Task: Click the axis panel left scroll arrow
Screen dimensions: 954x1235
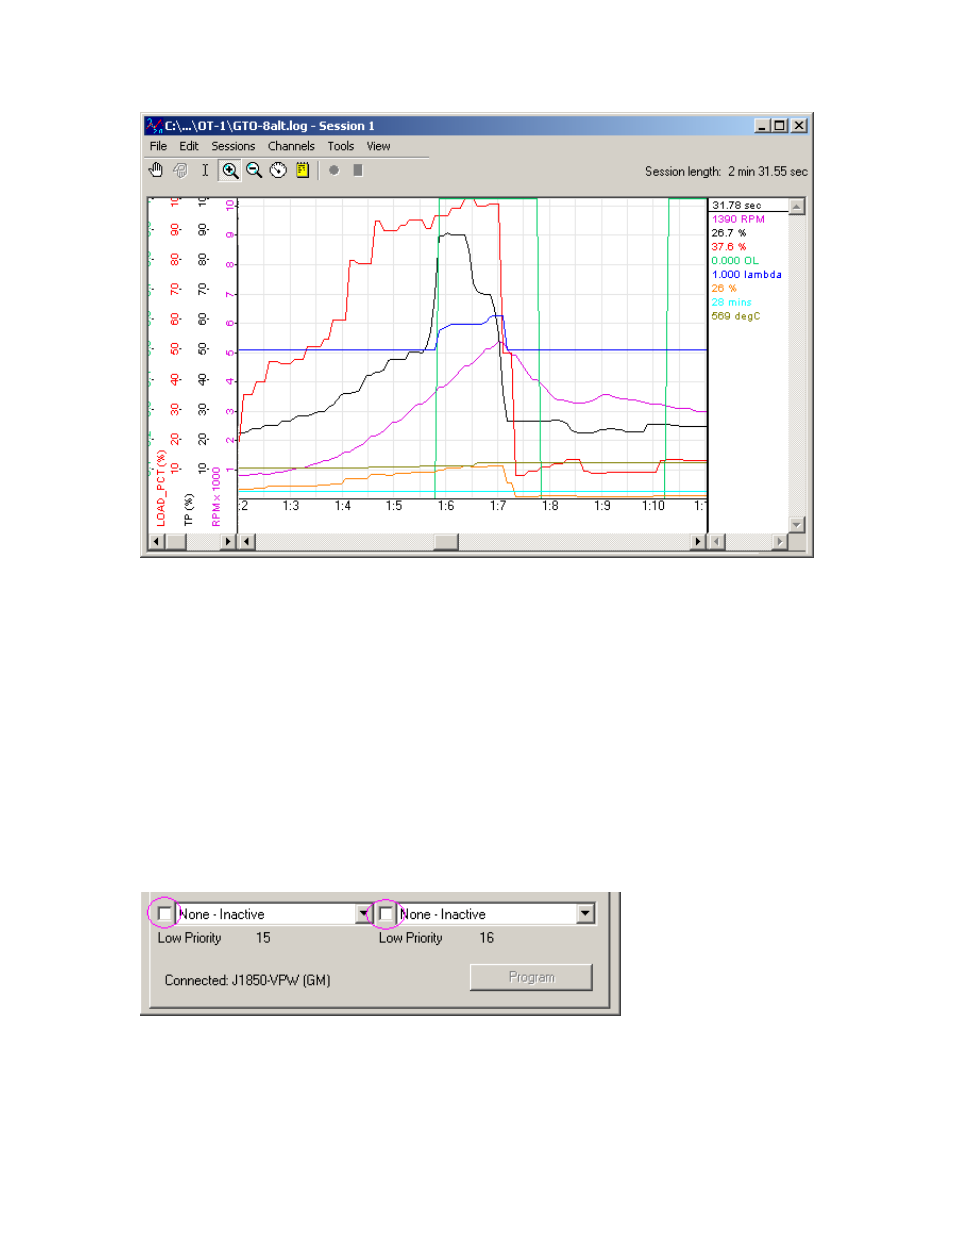Action: pos(156,542)
